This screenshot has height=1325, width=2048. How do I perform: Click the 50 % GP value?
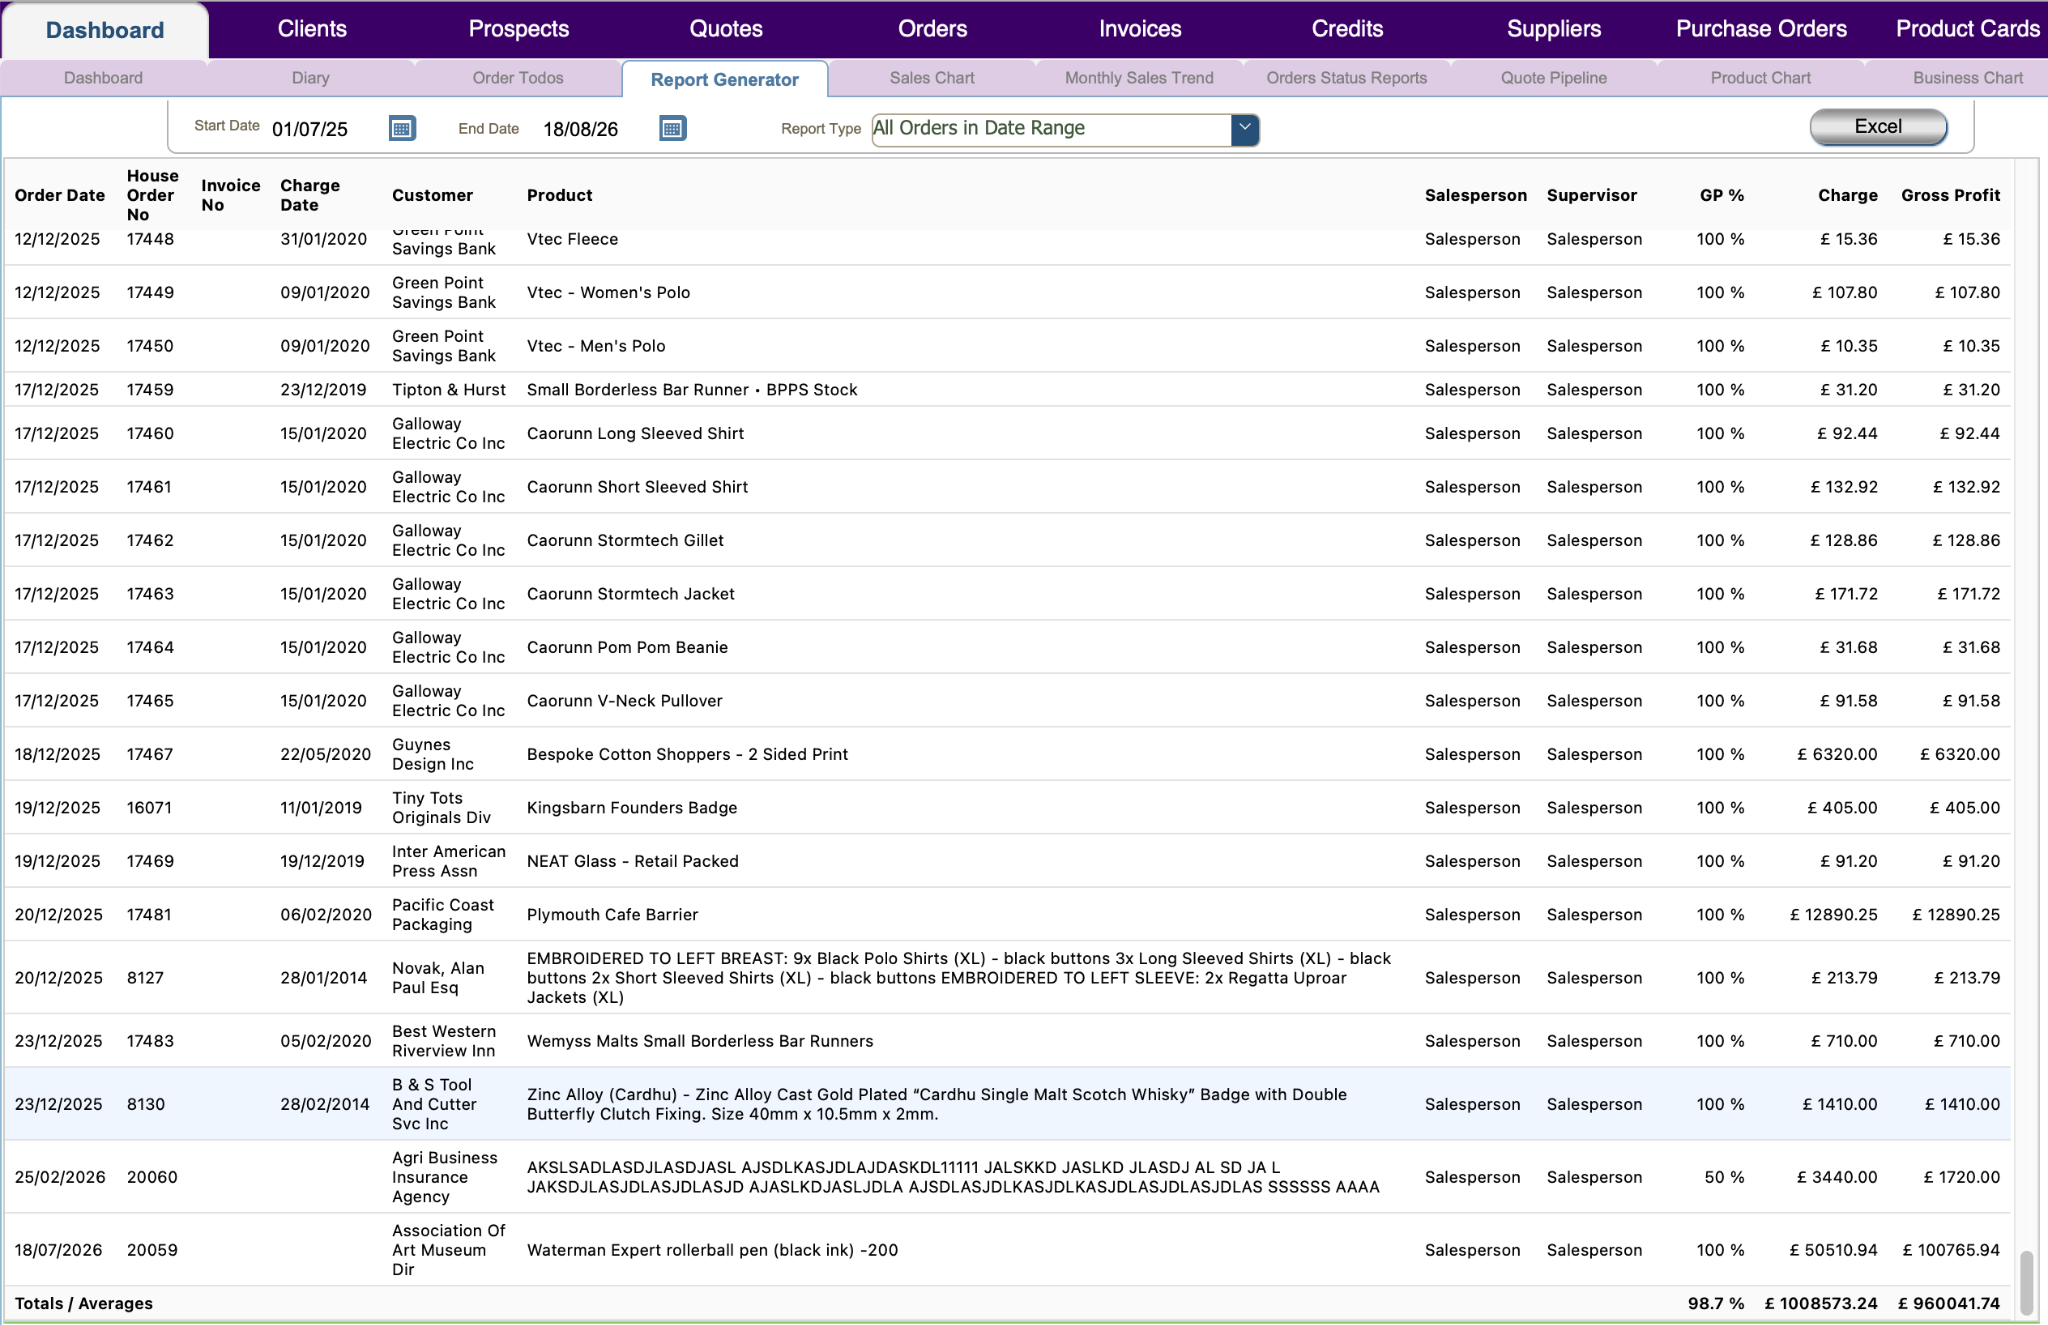[1724, 1178]
